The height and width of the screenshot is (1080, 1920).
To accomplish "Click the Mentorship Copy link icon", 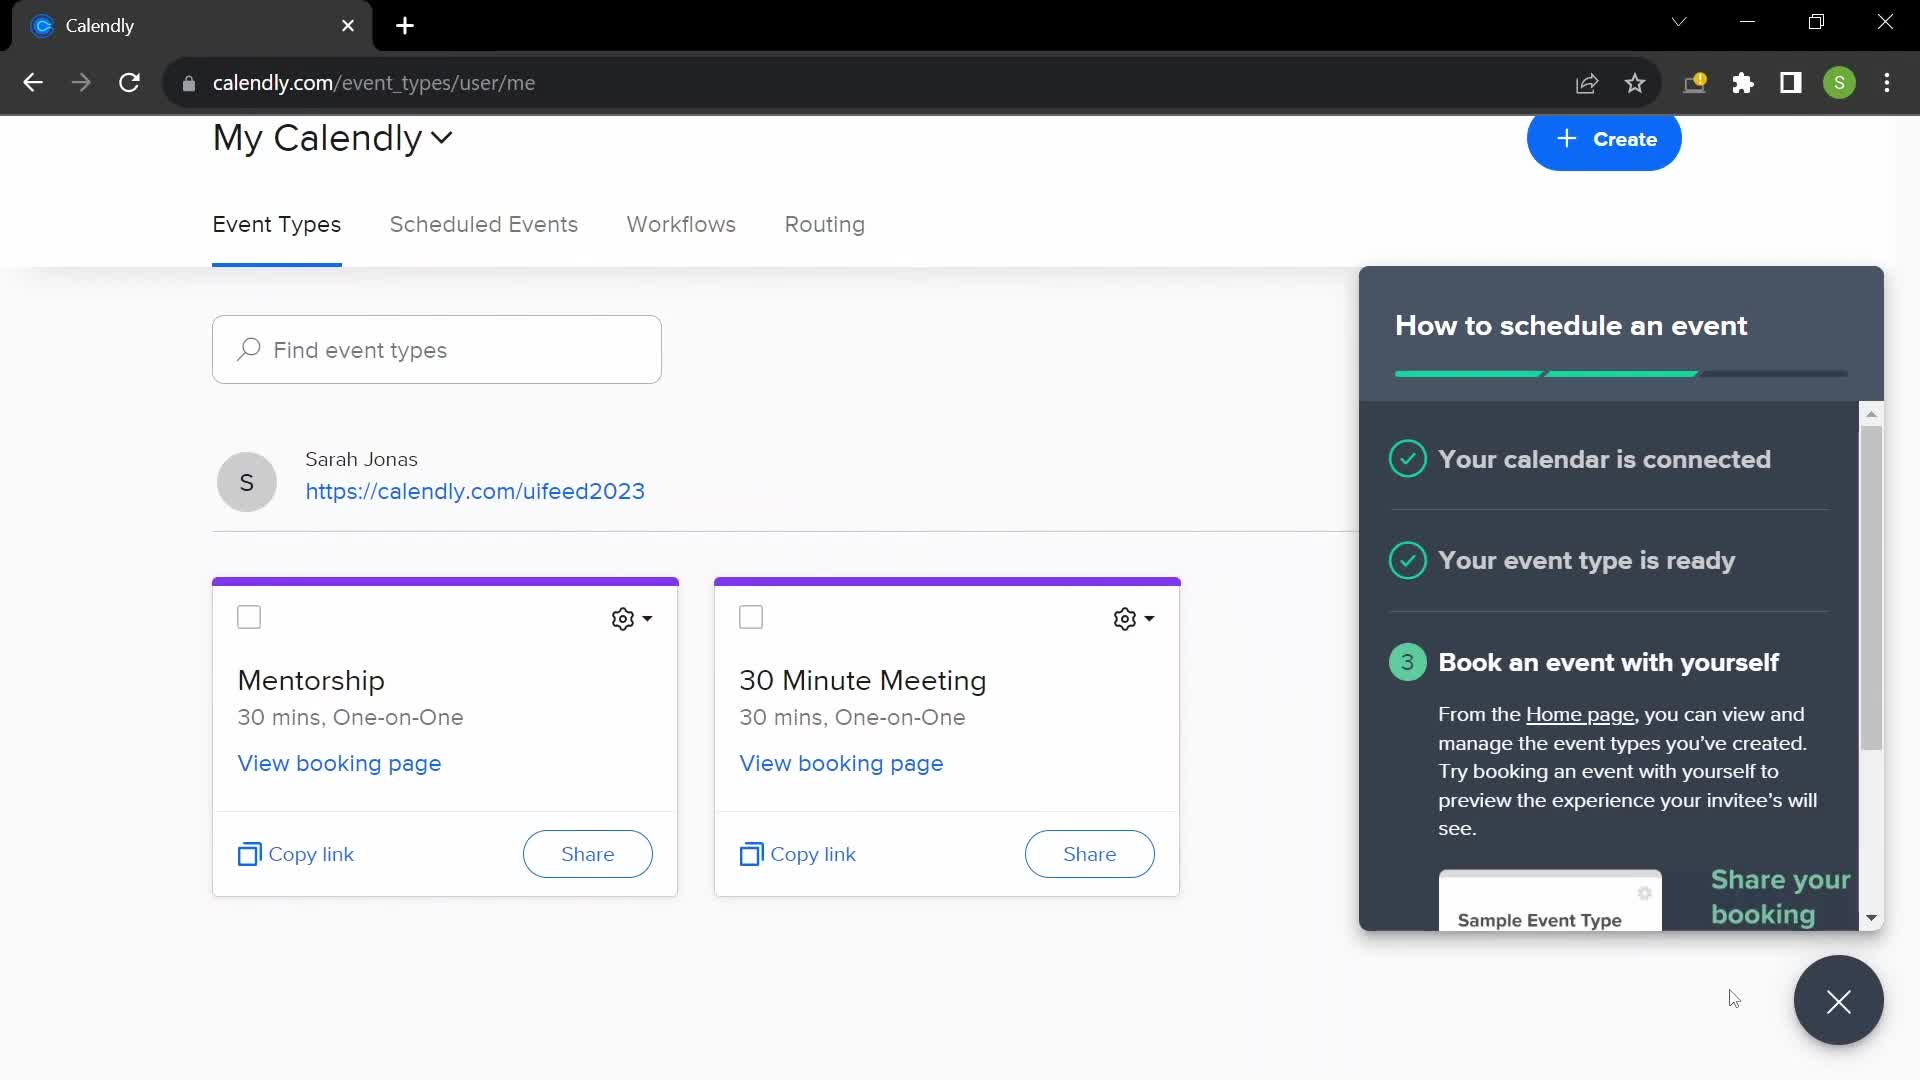I will [x=249, y=855].
